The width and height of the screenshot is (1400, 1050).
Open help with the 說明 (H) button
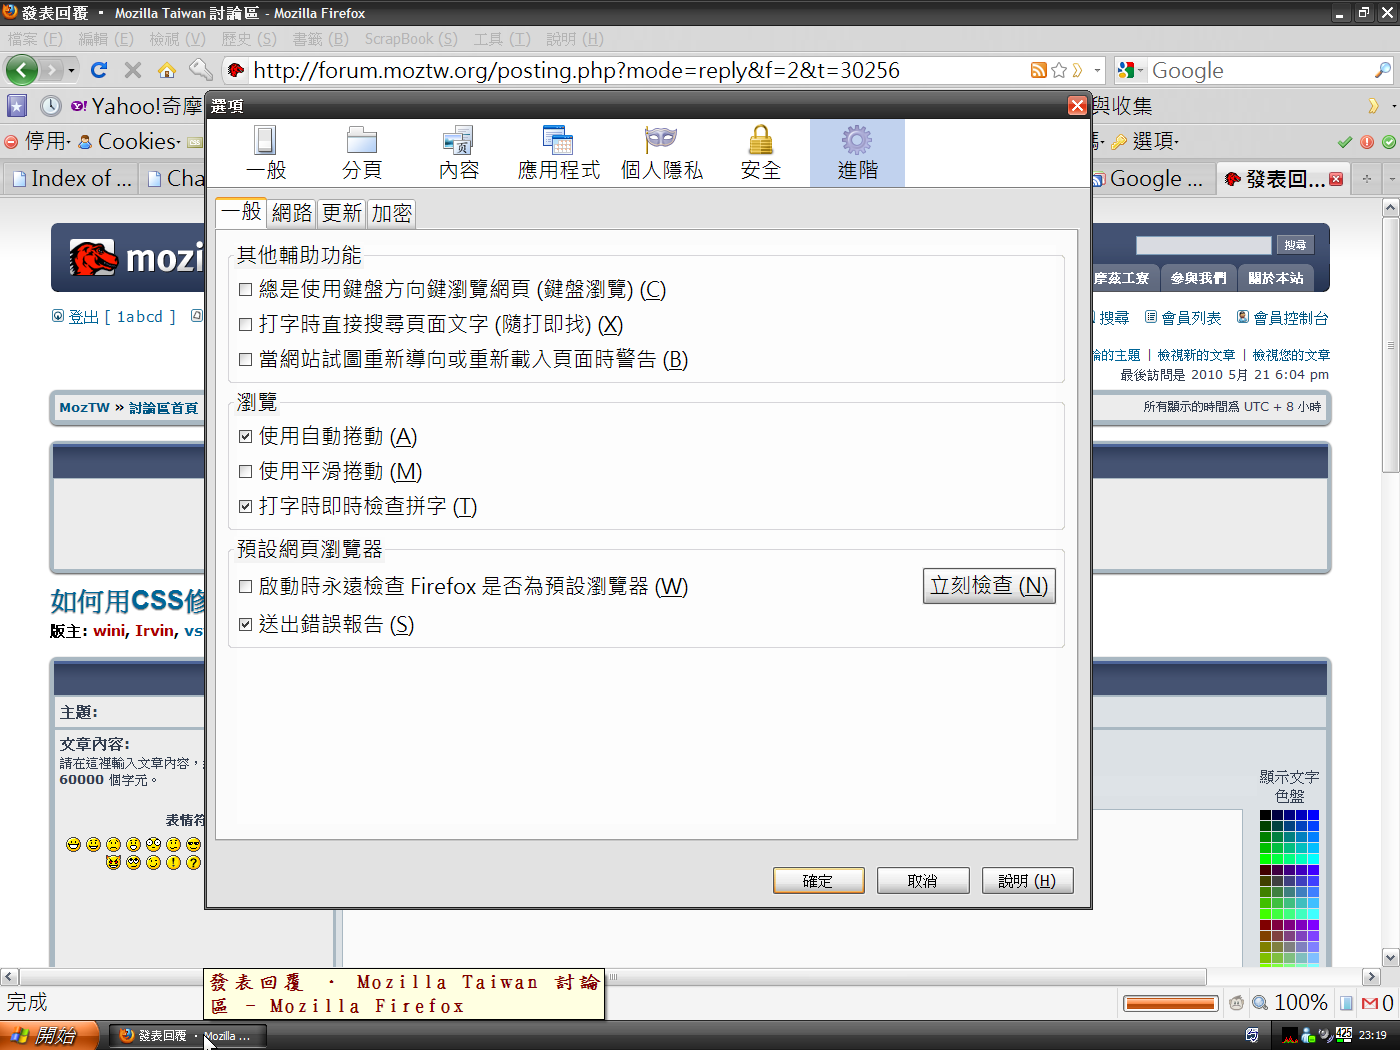pyautogui.click(x=1028, y=881)
